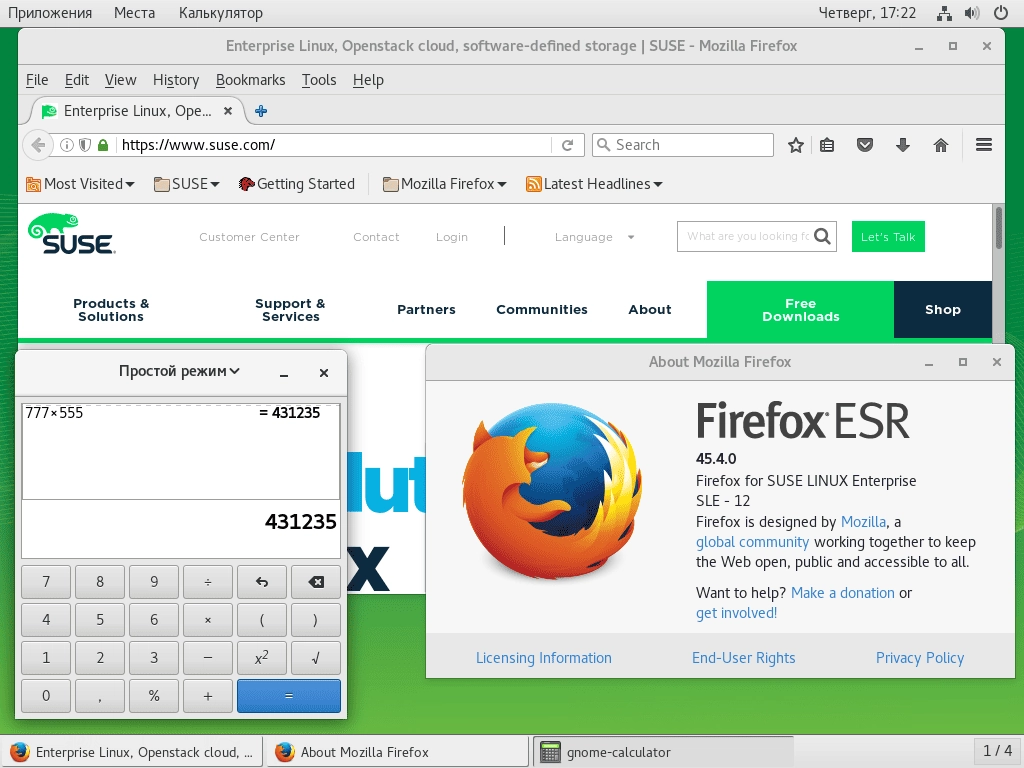The height and width of the screenshot is (768, 1024).
Task: Show your bookmarks list icon
Action: 827,145
